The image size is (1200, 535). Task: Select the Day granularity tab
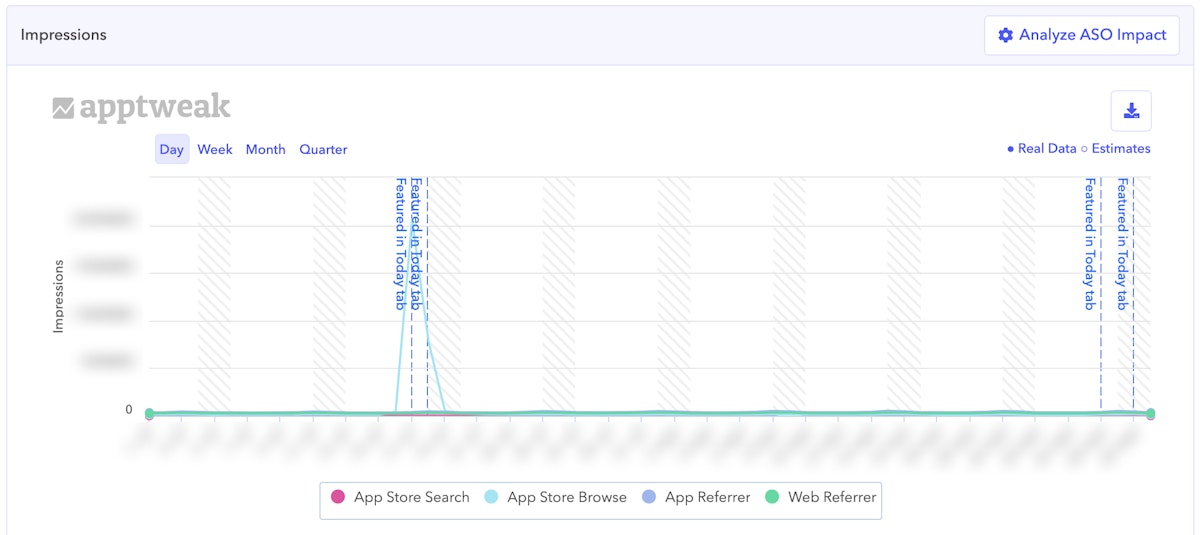[x=172, y=150]
